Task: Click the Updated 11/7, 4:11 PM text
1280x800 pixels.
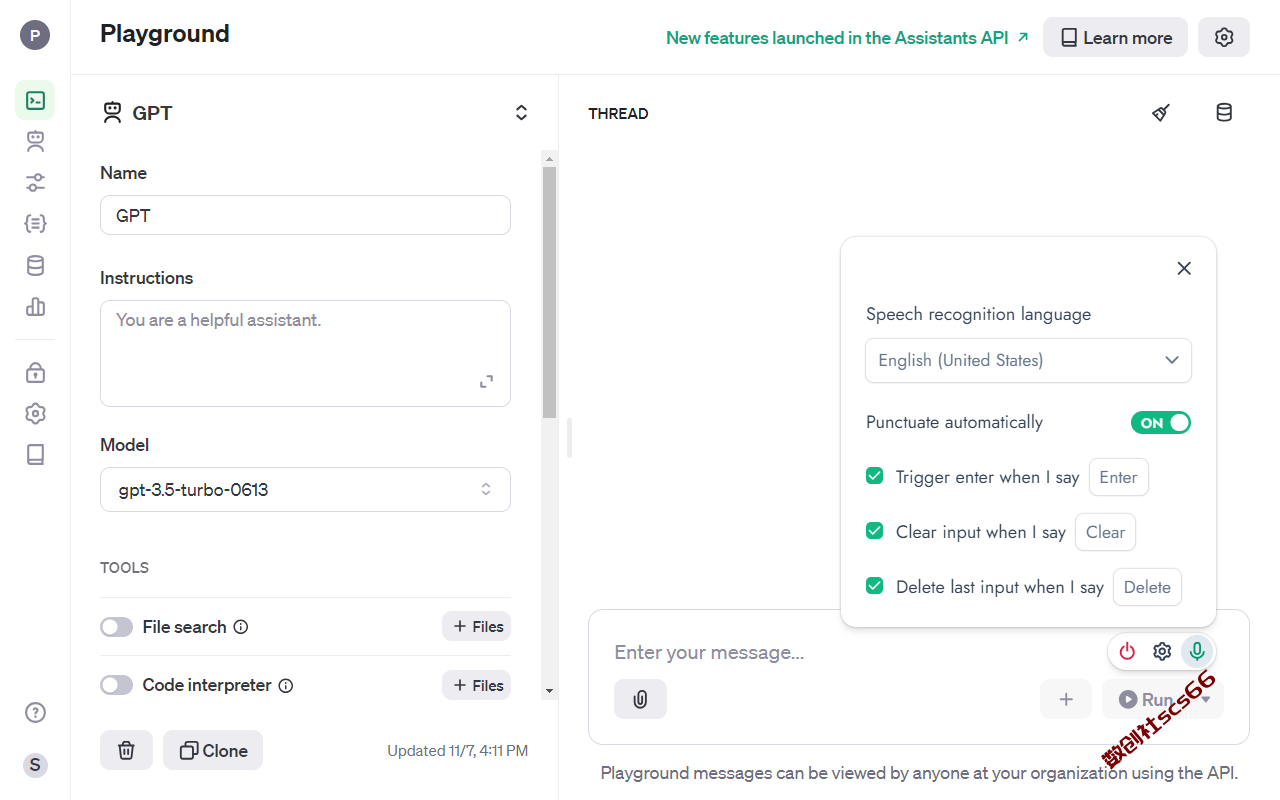Action: pos(457,750)
